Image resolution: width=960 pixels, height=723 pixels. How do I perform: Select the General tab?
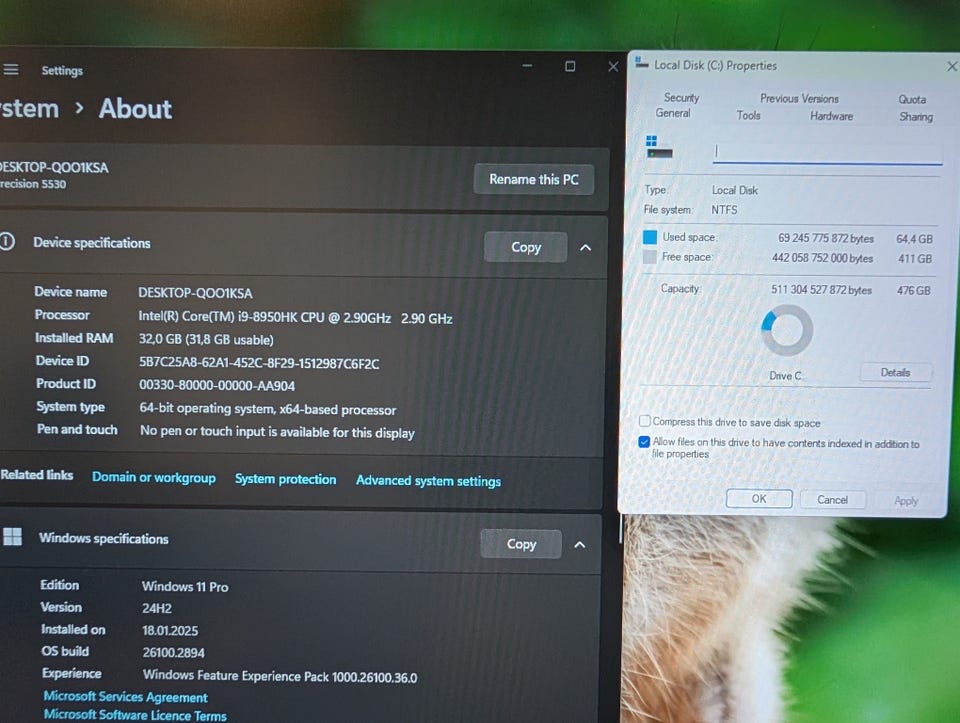[673, 113]
